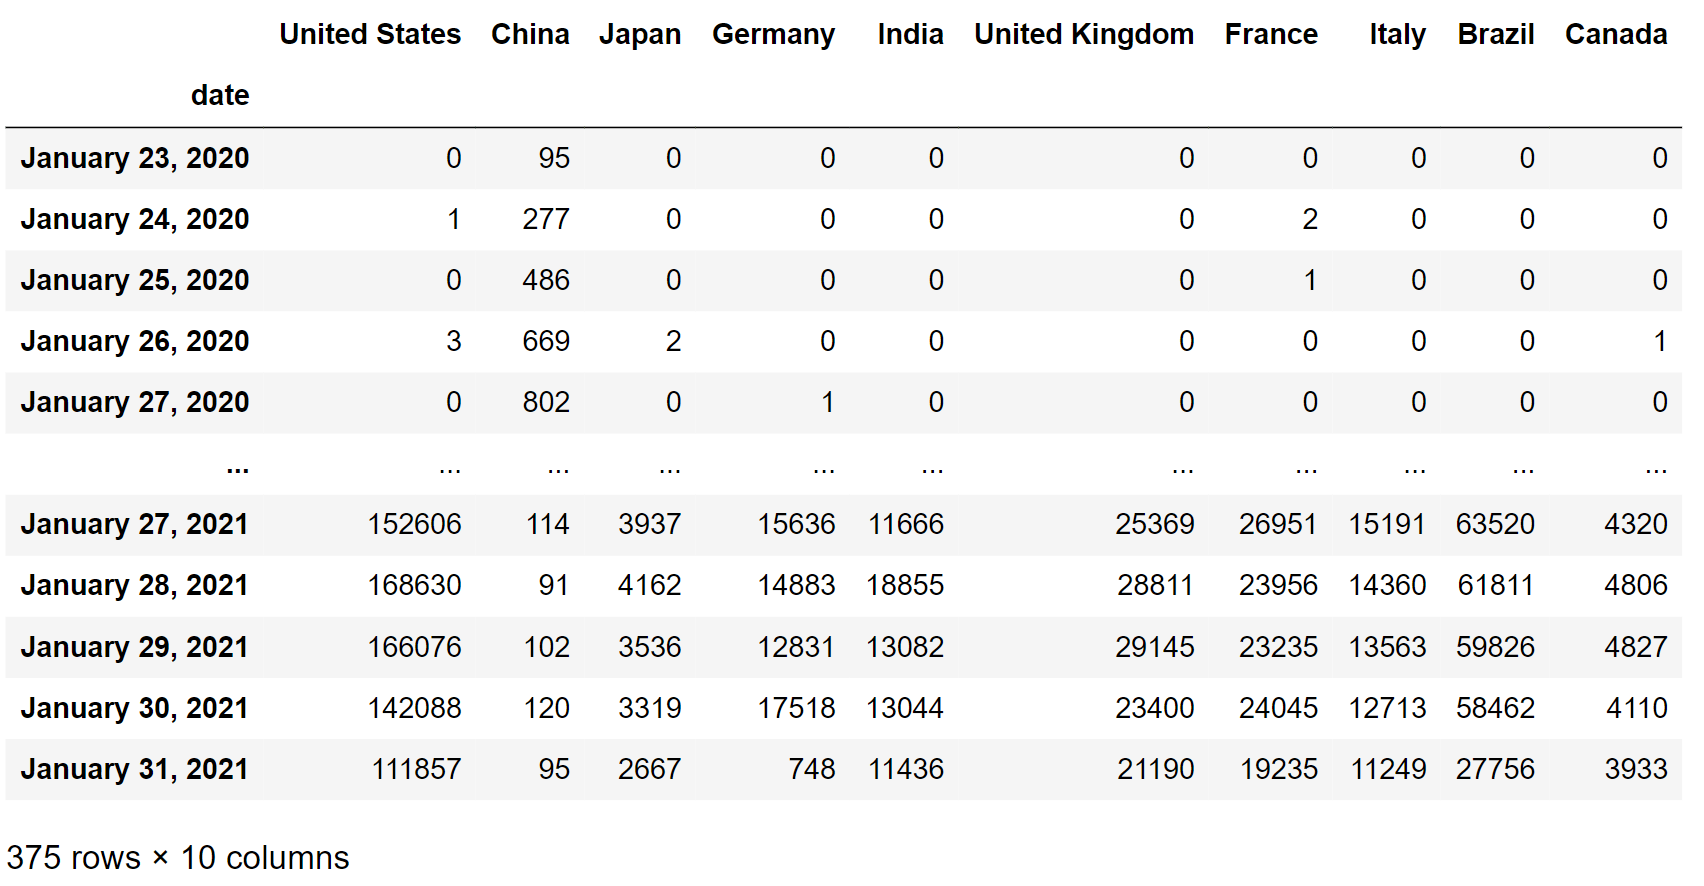1704x886 pixels.
Task: Click the 375 rows × 10 columns summary
Action: point(178,857)
